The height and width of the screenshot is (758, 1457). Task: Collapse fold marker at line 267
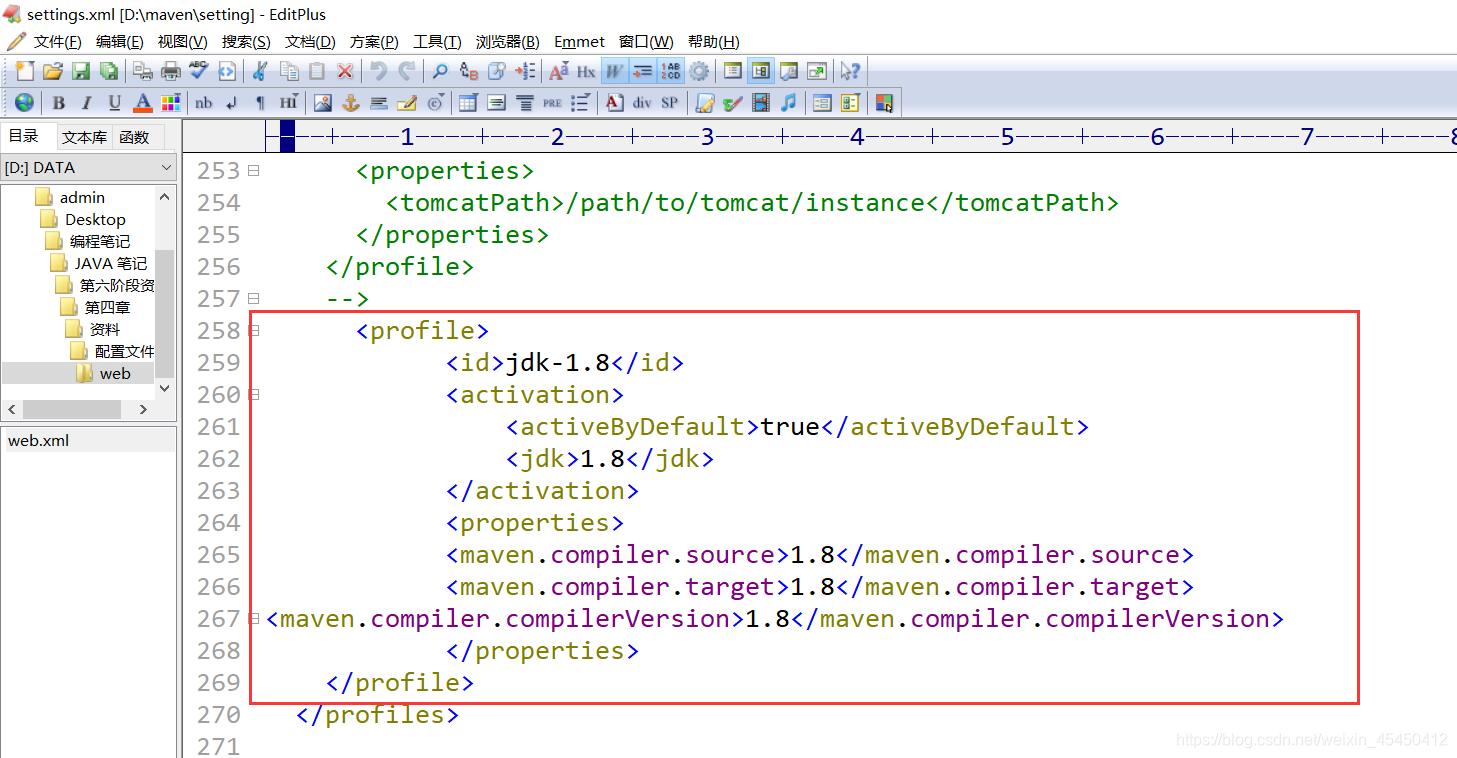coord(253,619)
